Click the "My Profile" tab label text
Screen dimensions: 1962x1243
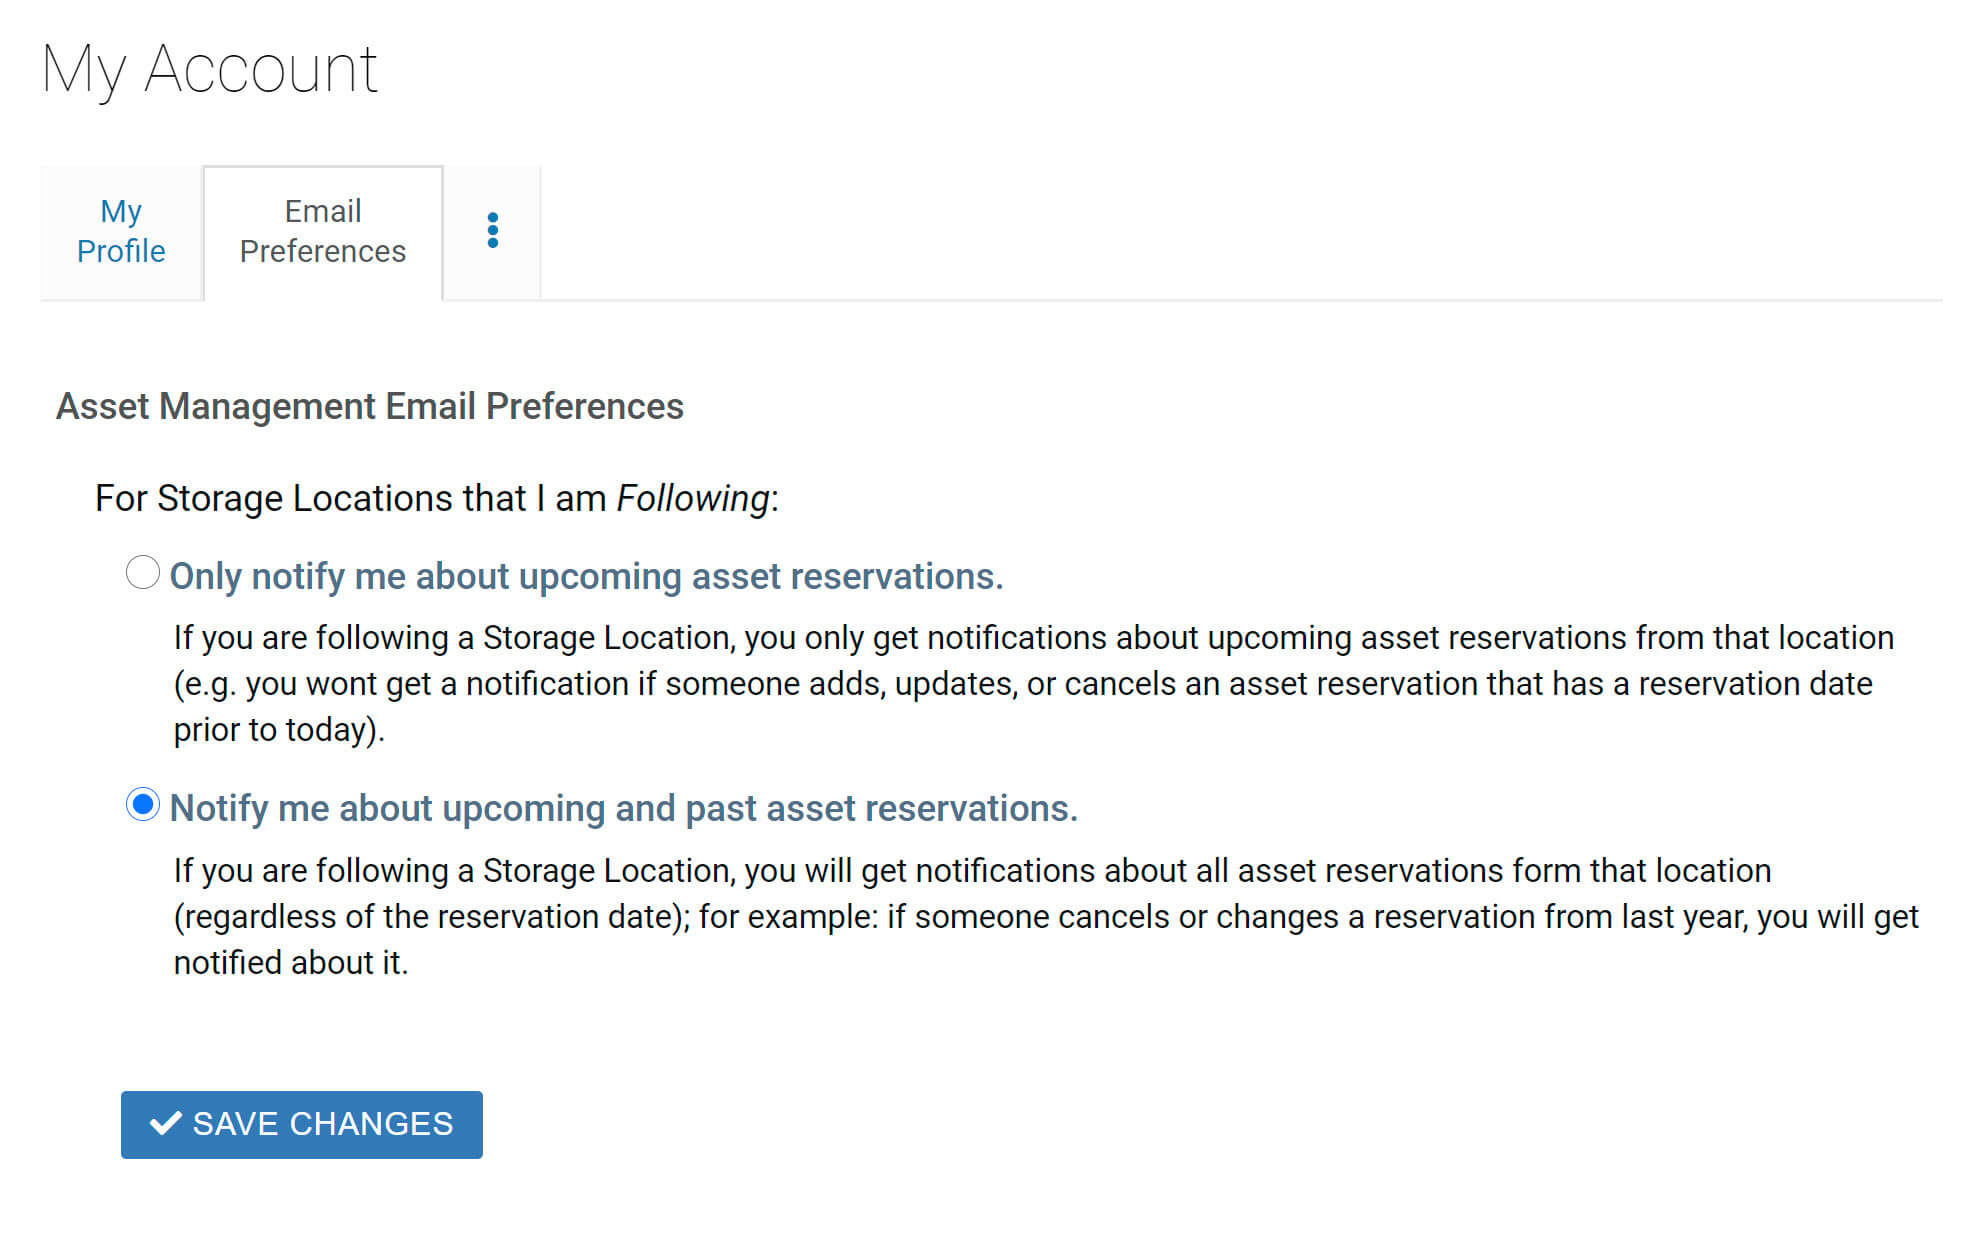point(121,231)
